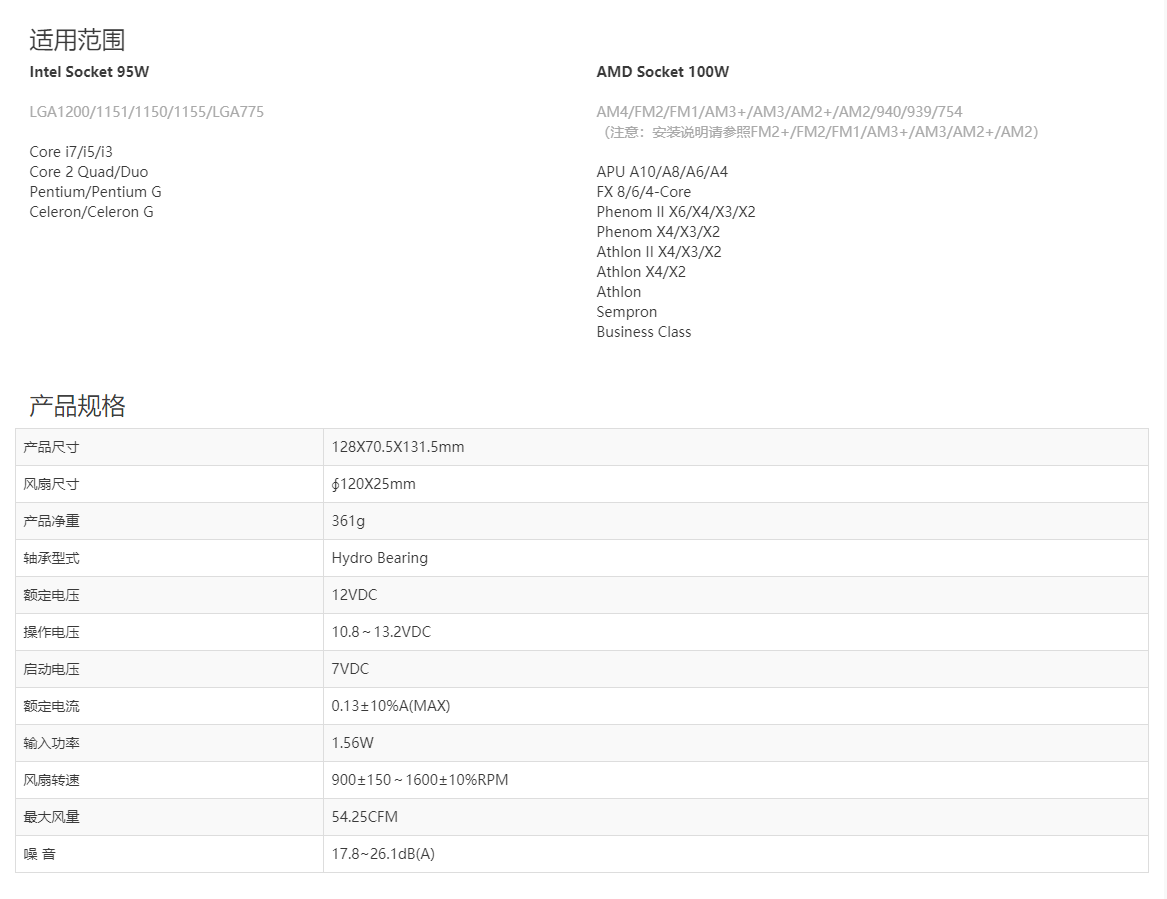
Task: Select the φ120X25mm value
Action: (374, 484)
